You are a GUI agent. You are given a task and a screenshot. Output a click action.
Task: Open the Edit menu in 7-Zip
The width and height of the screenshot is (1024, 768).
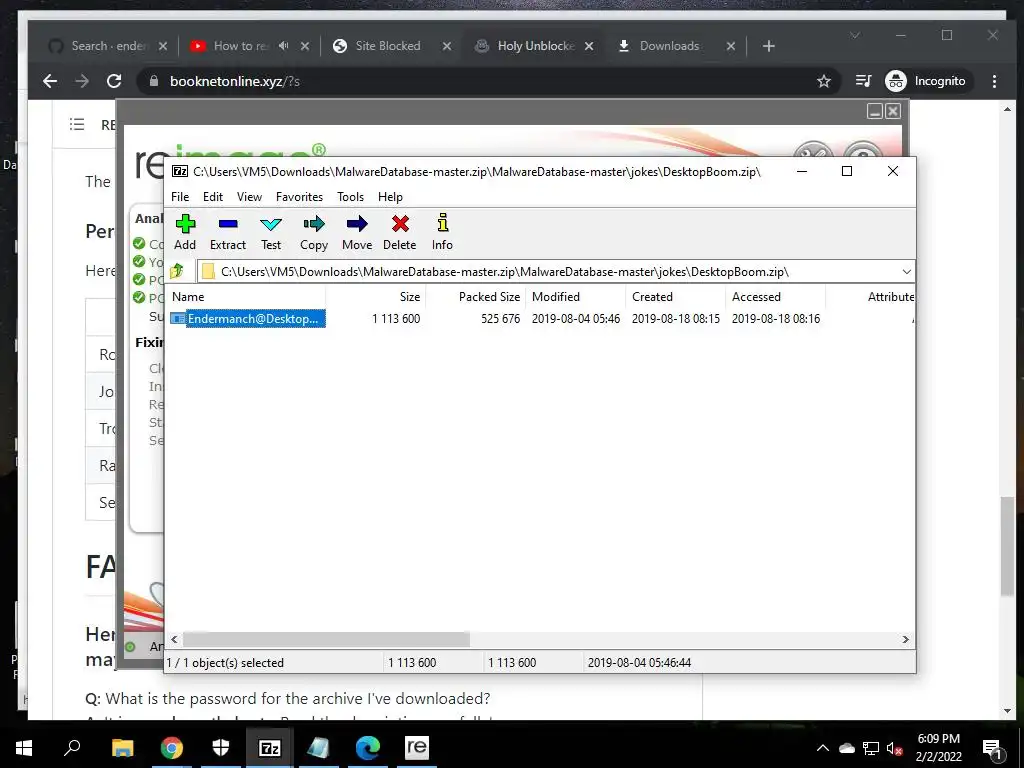[213, 197]
